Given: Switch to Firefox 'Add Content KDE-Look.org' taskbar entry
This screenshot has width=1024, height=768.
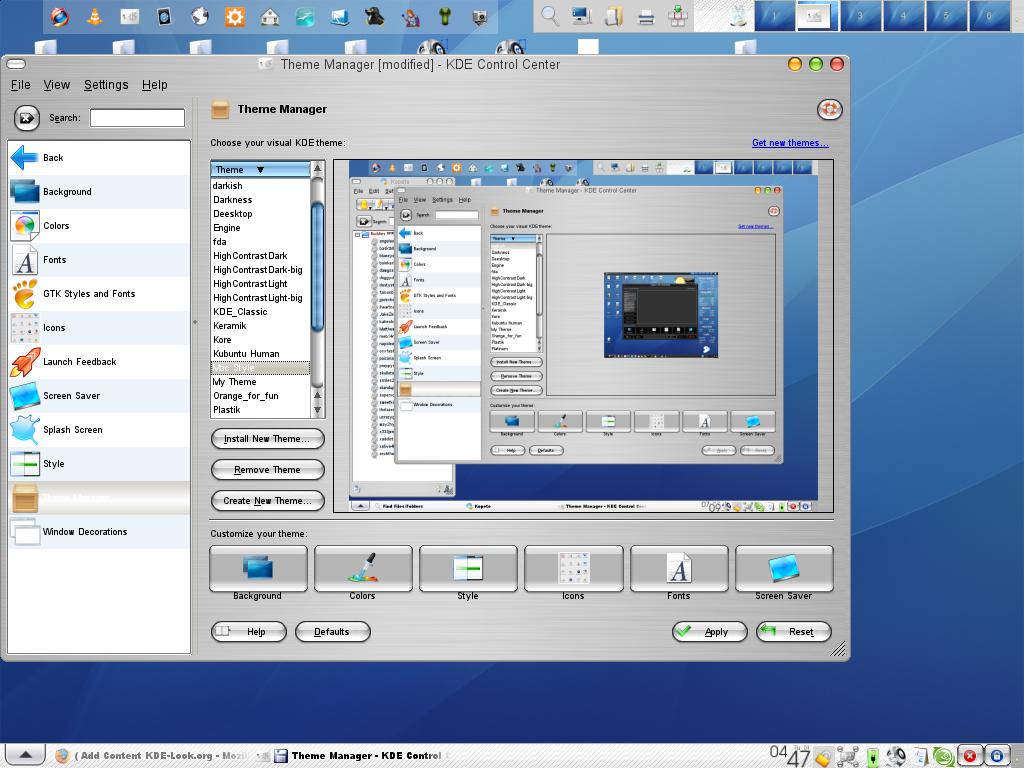Looking at the screenshot, I should (x=152, y=756).
